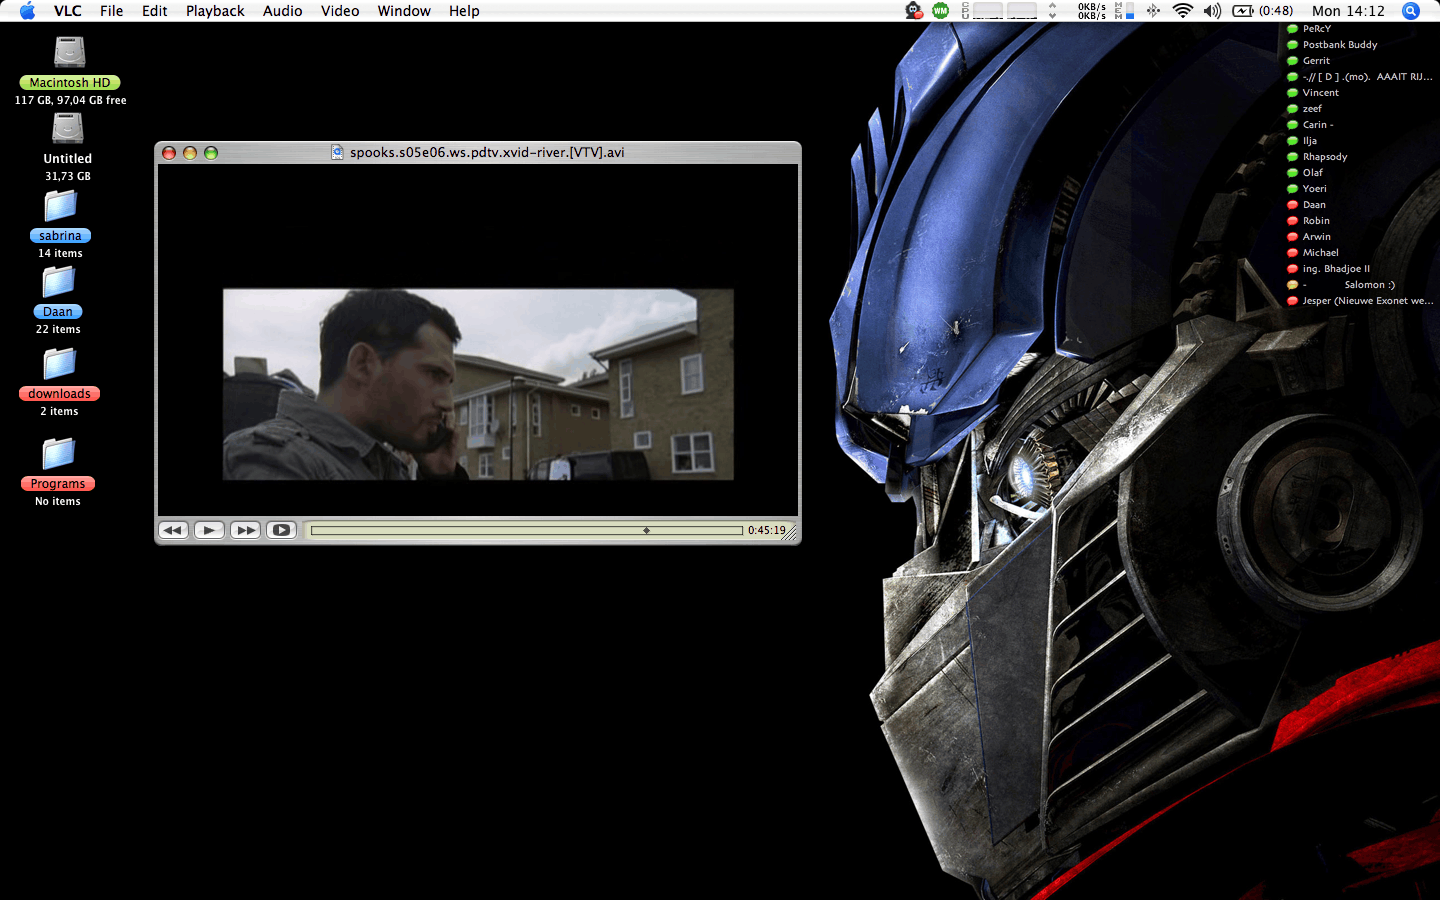1440x900 pixels.
Task: Open the Playback menu
Action: [x=215, y=11]
